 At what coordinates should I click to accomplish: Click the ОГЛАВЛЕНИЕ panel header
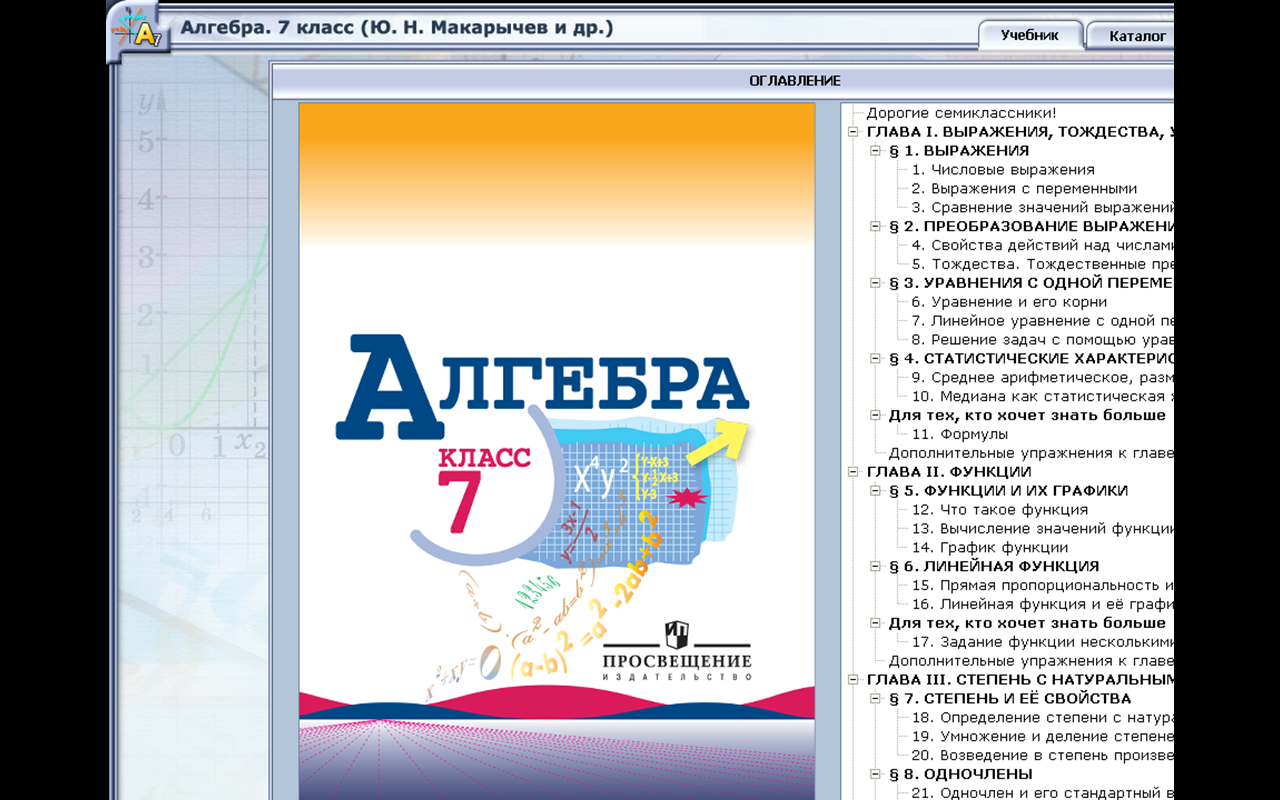point(795,81)
